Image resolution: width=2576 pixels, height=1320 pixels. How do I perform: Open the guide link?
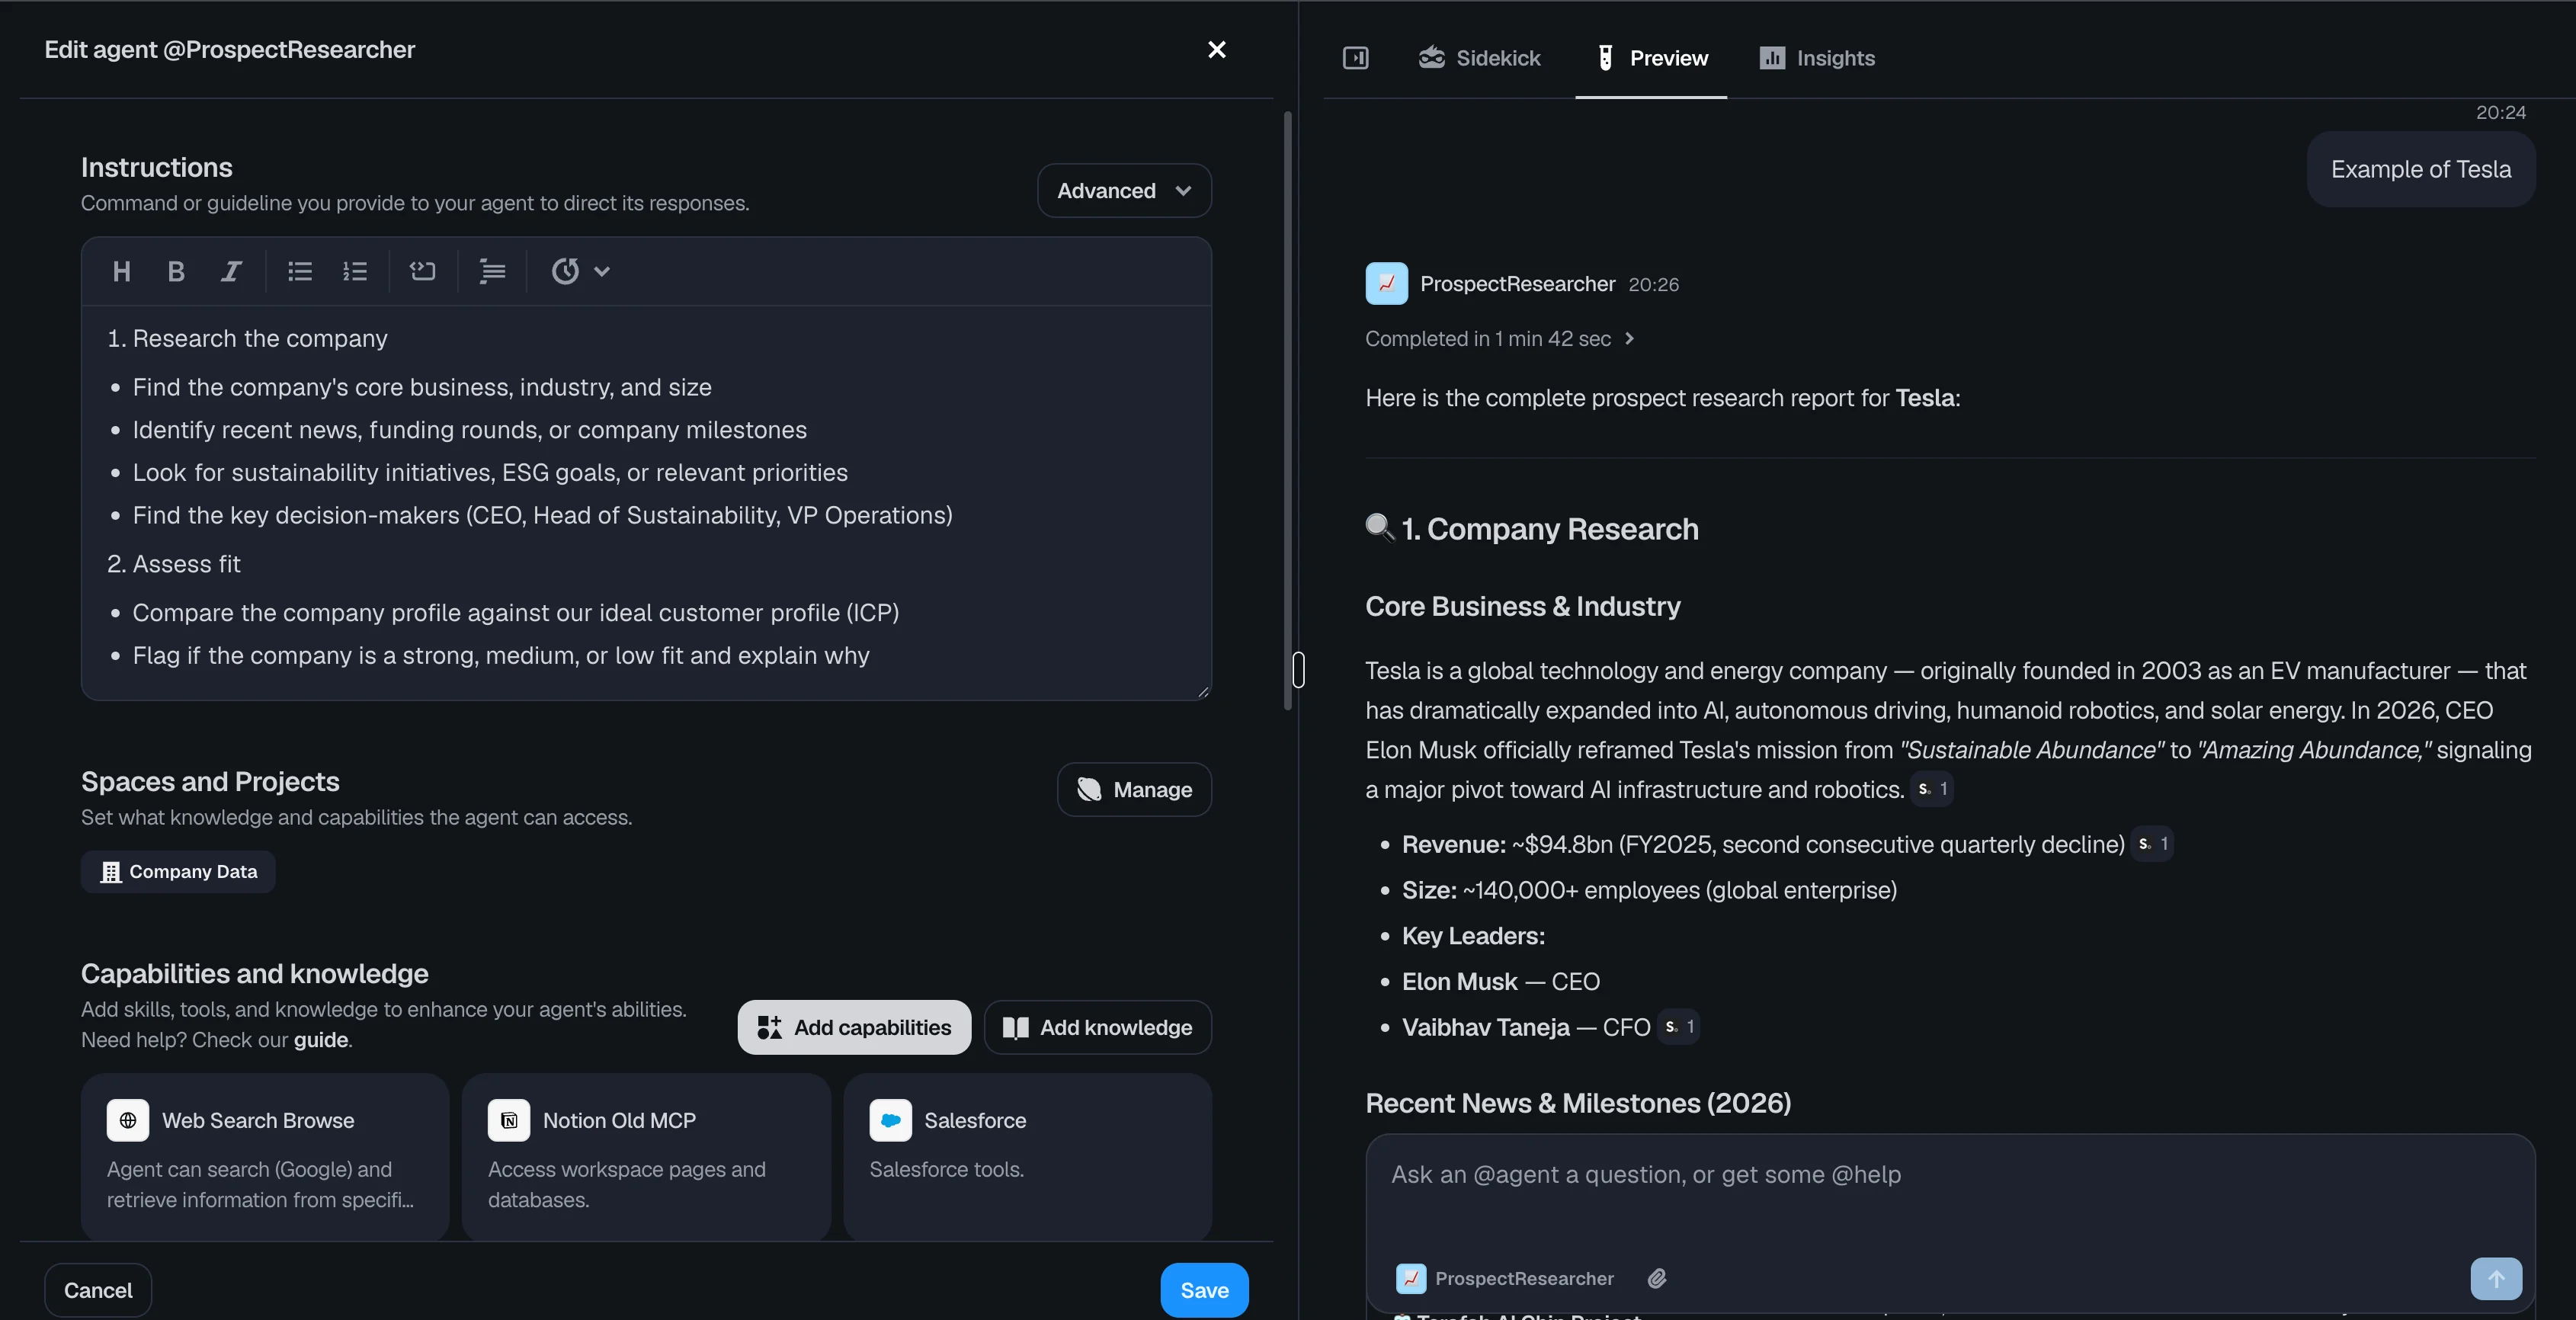320,1040
